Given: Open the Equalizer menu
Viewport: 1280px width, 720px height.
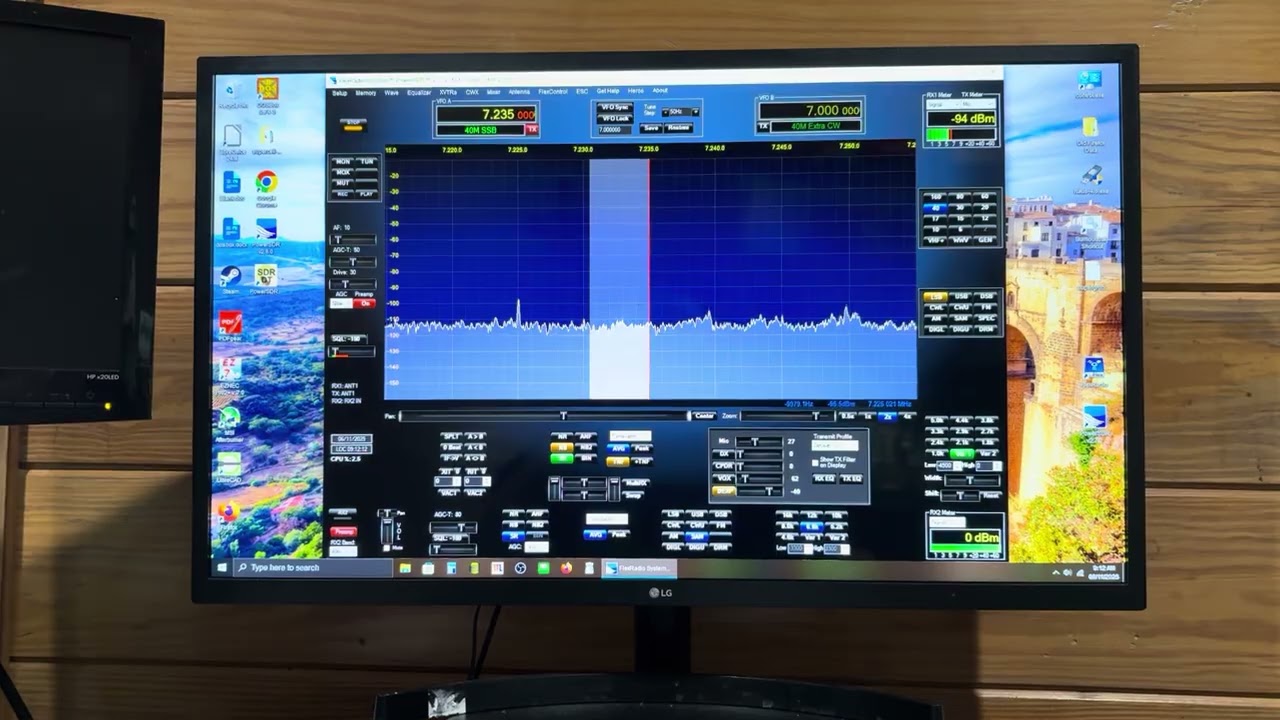Looking at the screenshot, I should coord(419,92).
